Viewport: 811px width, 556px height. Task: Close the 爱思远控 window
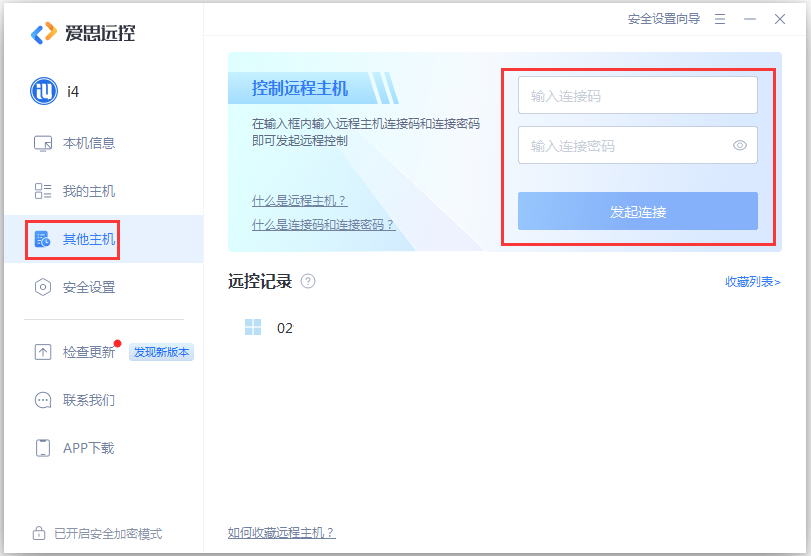pos(780,19)
